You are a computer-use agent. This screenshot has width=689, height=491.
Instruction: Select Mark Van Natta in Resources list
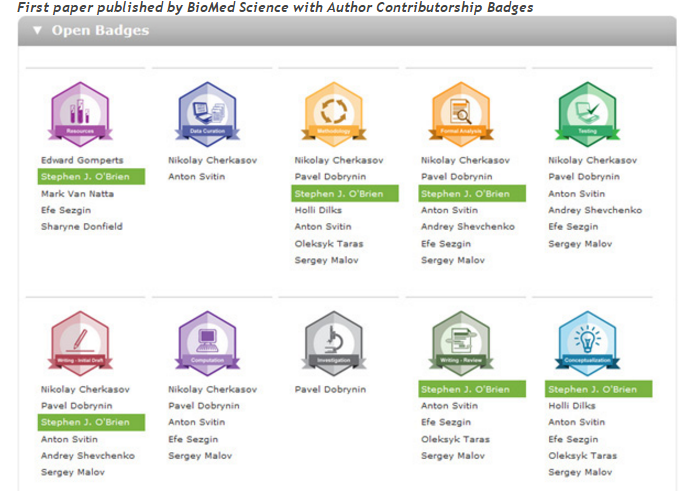click(x=77, y=193)
